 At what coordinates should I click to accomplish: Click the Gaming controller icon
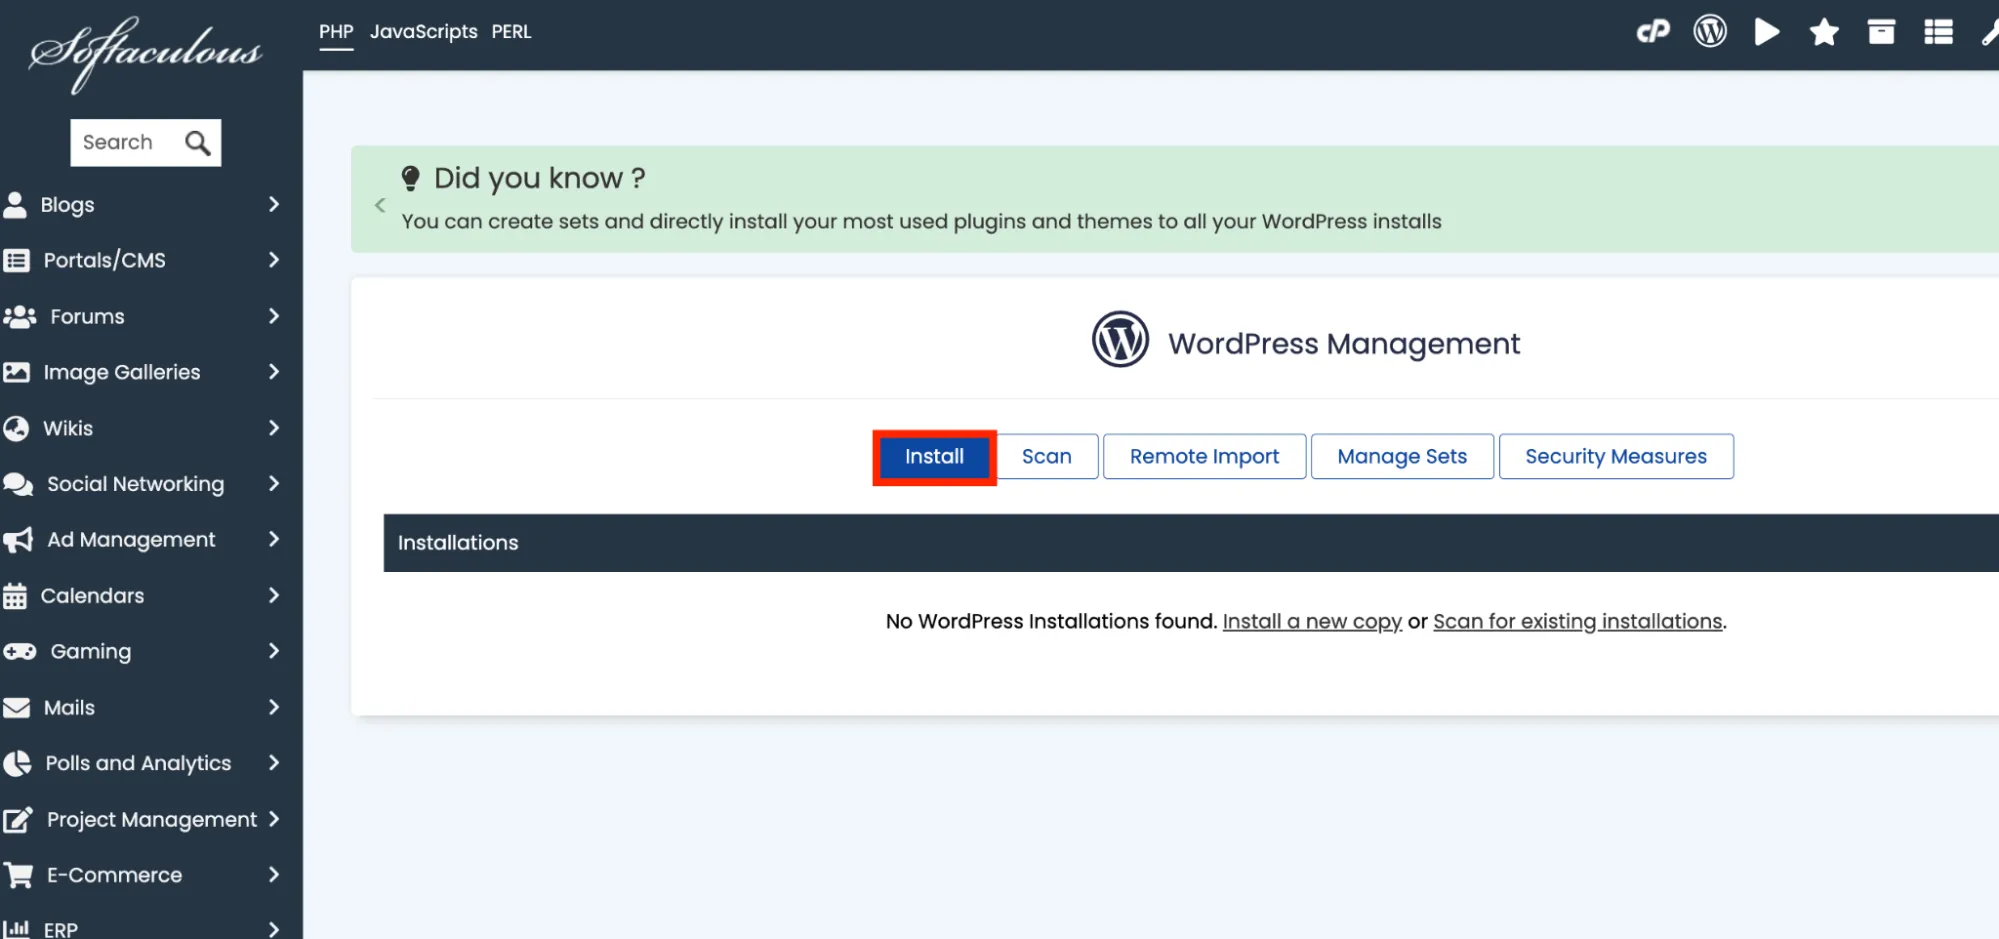pos(19,652)
